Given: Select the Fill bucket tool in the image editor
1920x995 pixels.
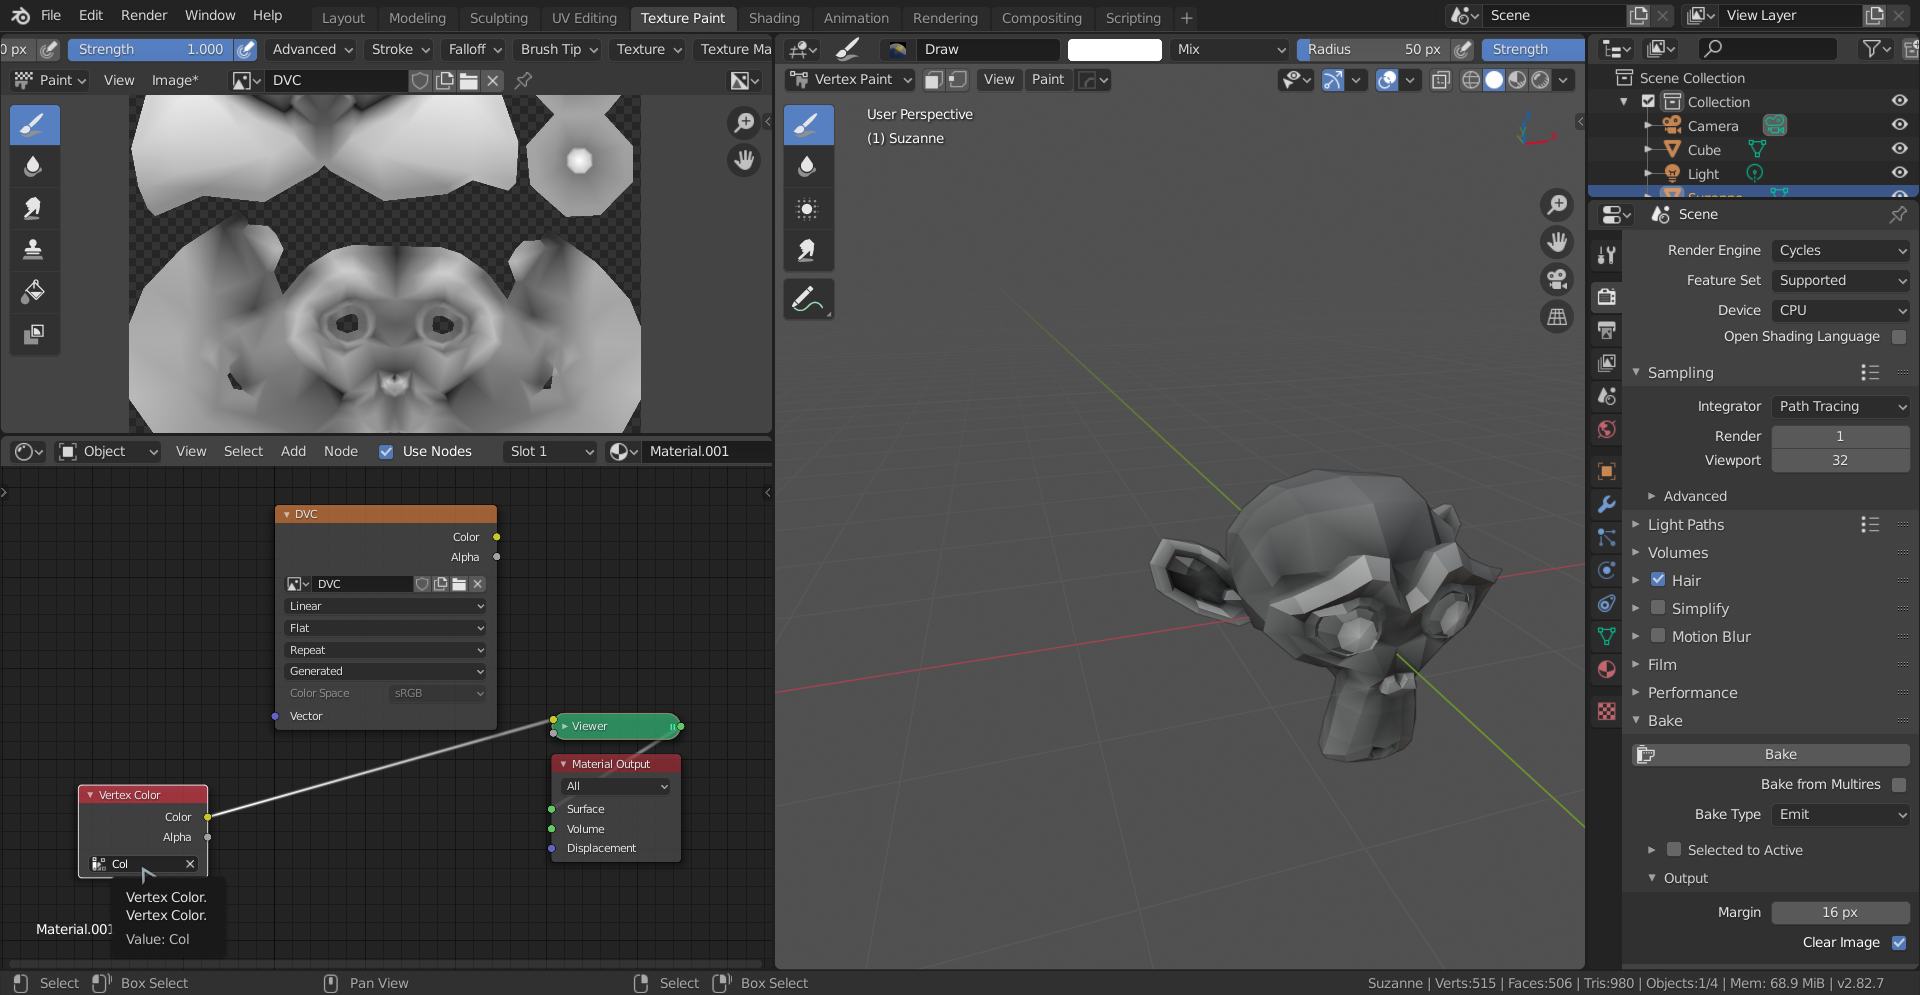Looking at the screenshot, I should (34, 292).
